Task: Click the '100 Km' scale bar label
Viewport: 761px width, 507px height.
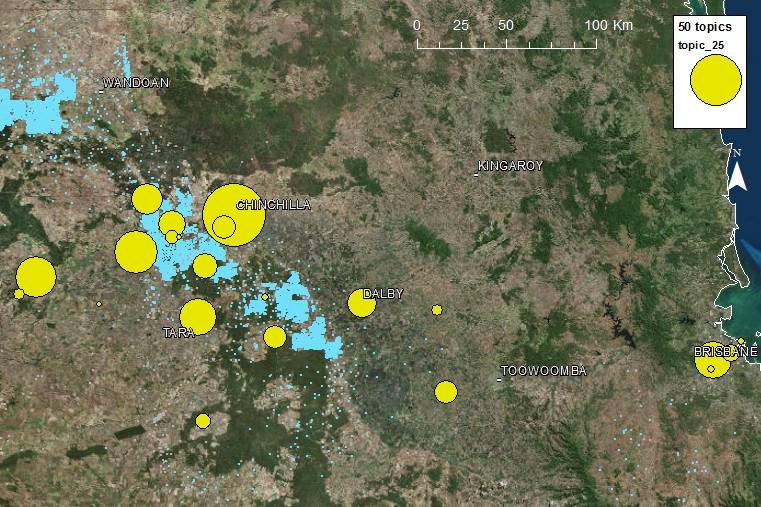Action: pos(609,25)
